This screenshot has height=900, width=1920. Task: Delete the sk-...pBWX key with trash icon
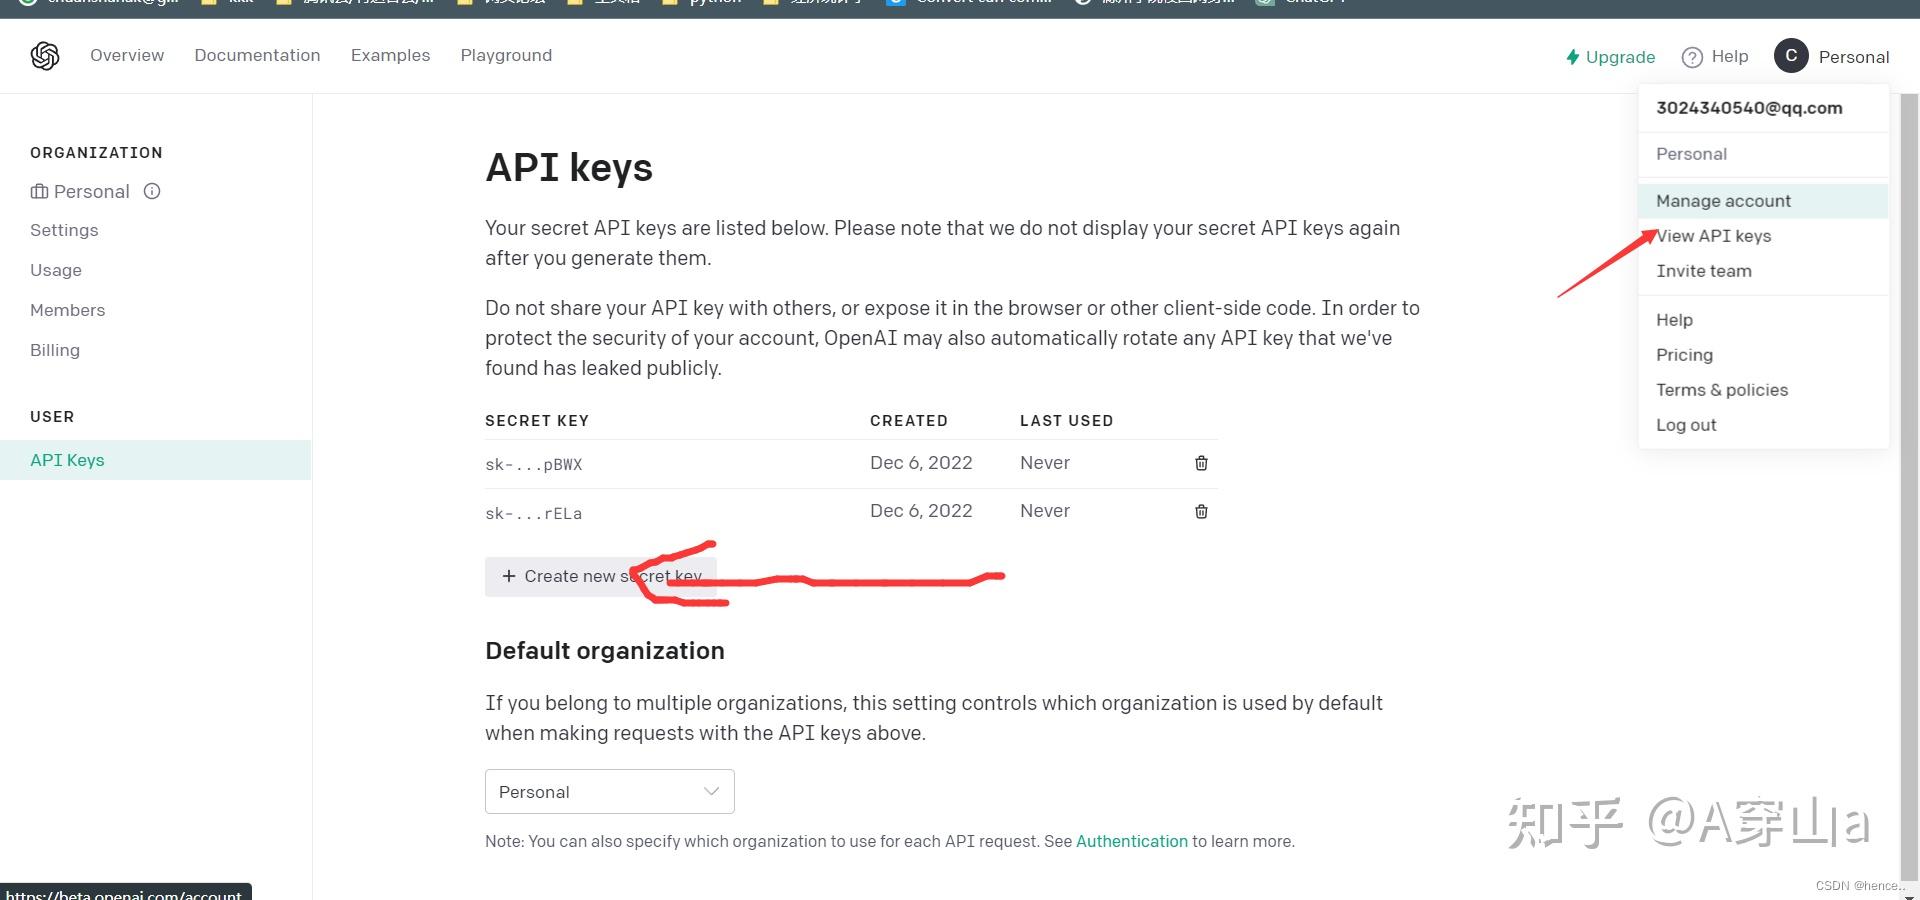(x=1201, y=463)
